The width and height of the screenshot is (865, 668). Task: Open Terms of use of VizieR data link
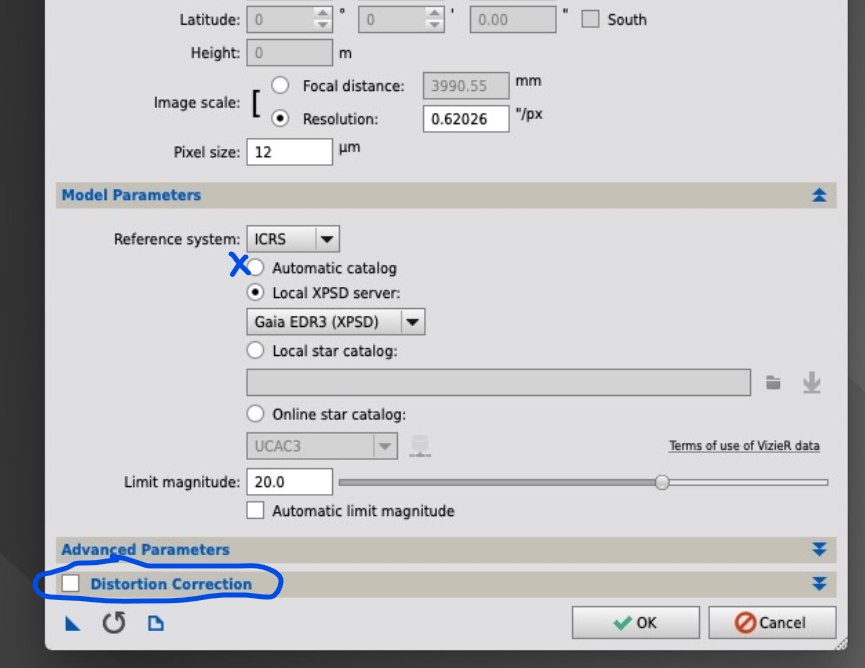point(744,446)
